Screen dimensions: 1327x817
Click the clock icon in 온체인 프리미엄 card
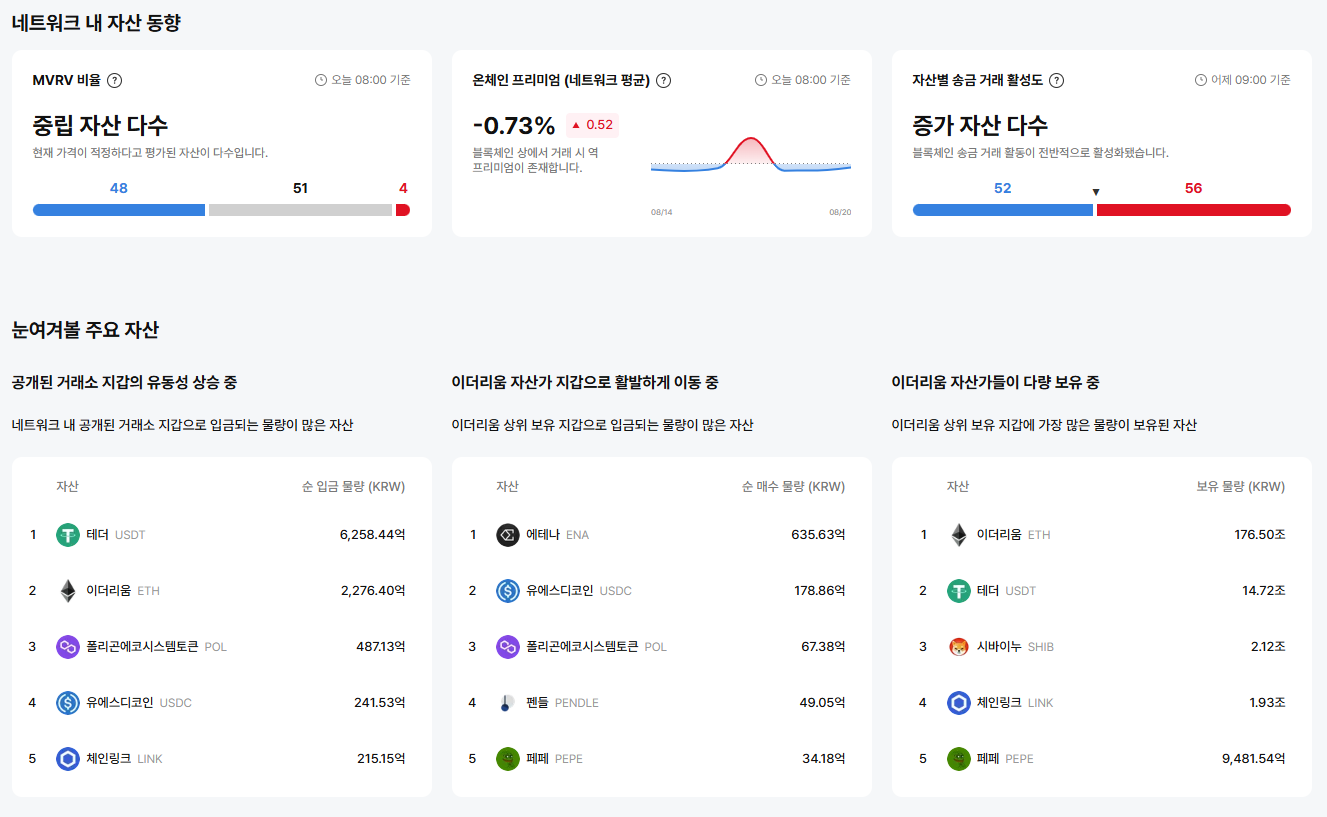point(760,80)
